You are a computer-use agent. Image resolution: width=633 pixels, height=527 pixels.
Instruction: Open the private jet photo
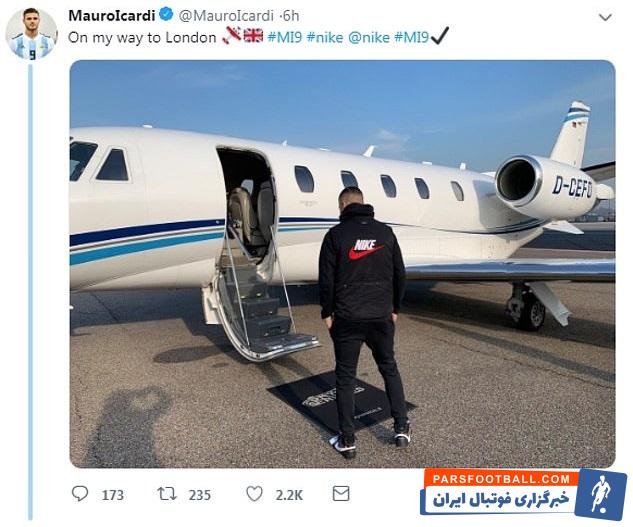point(342,264)
